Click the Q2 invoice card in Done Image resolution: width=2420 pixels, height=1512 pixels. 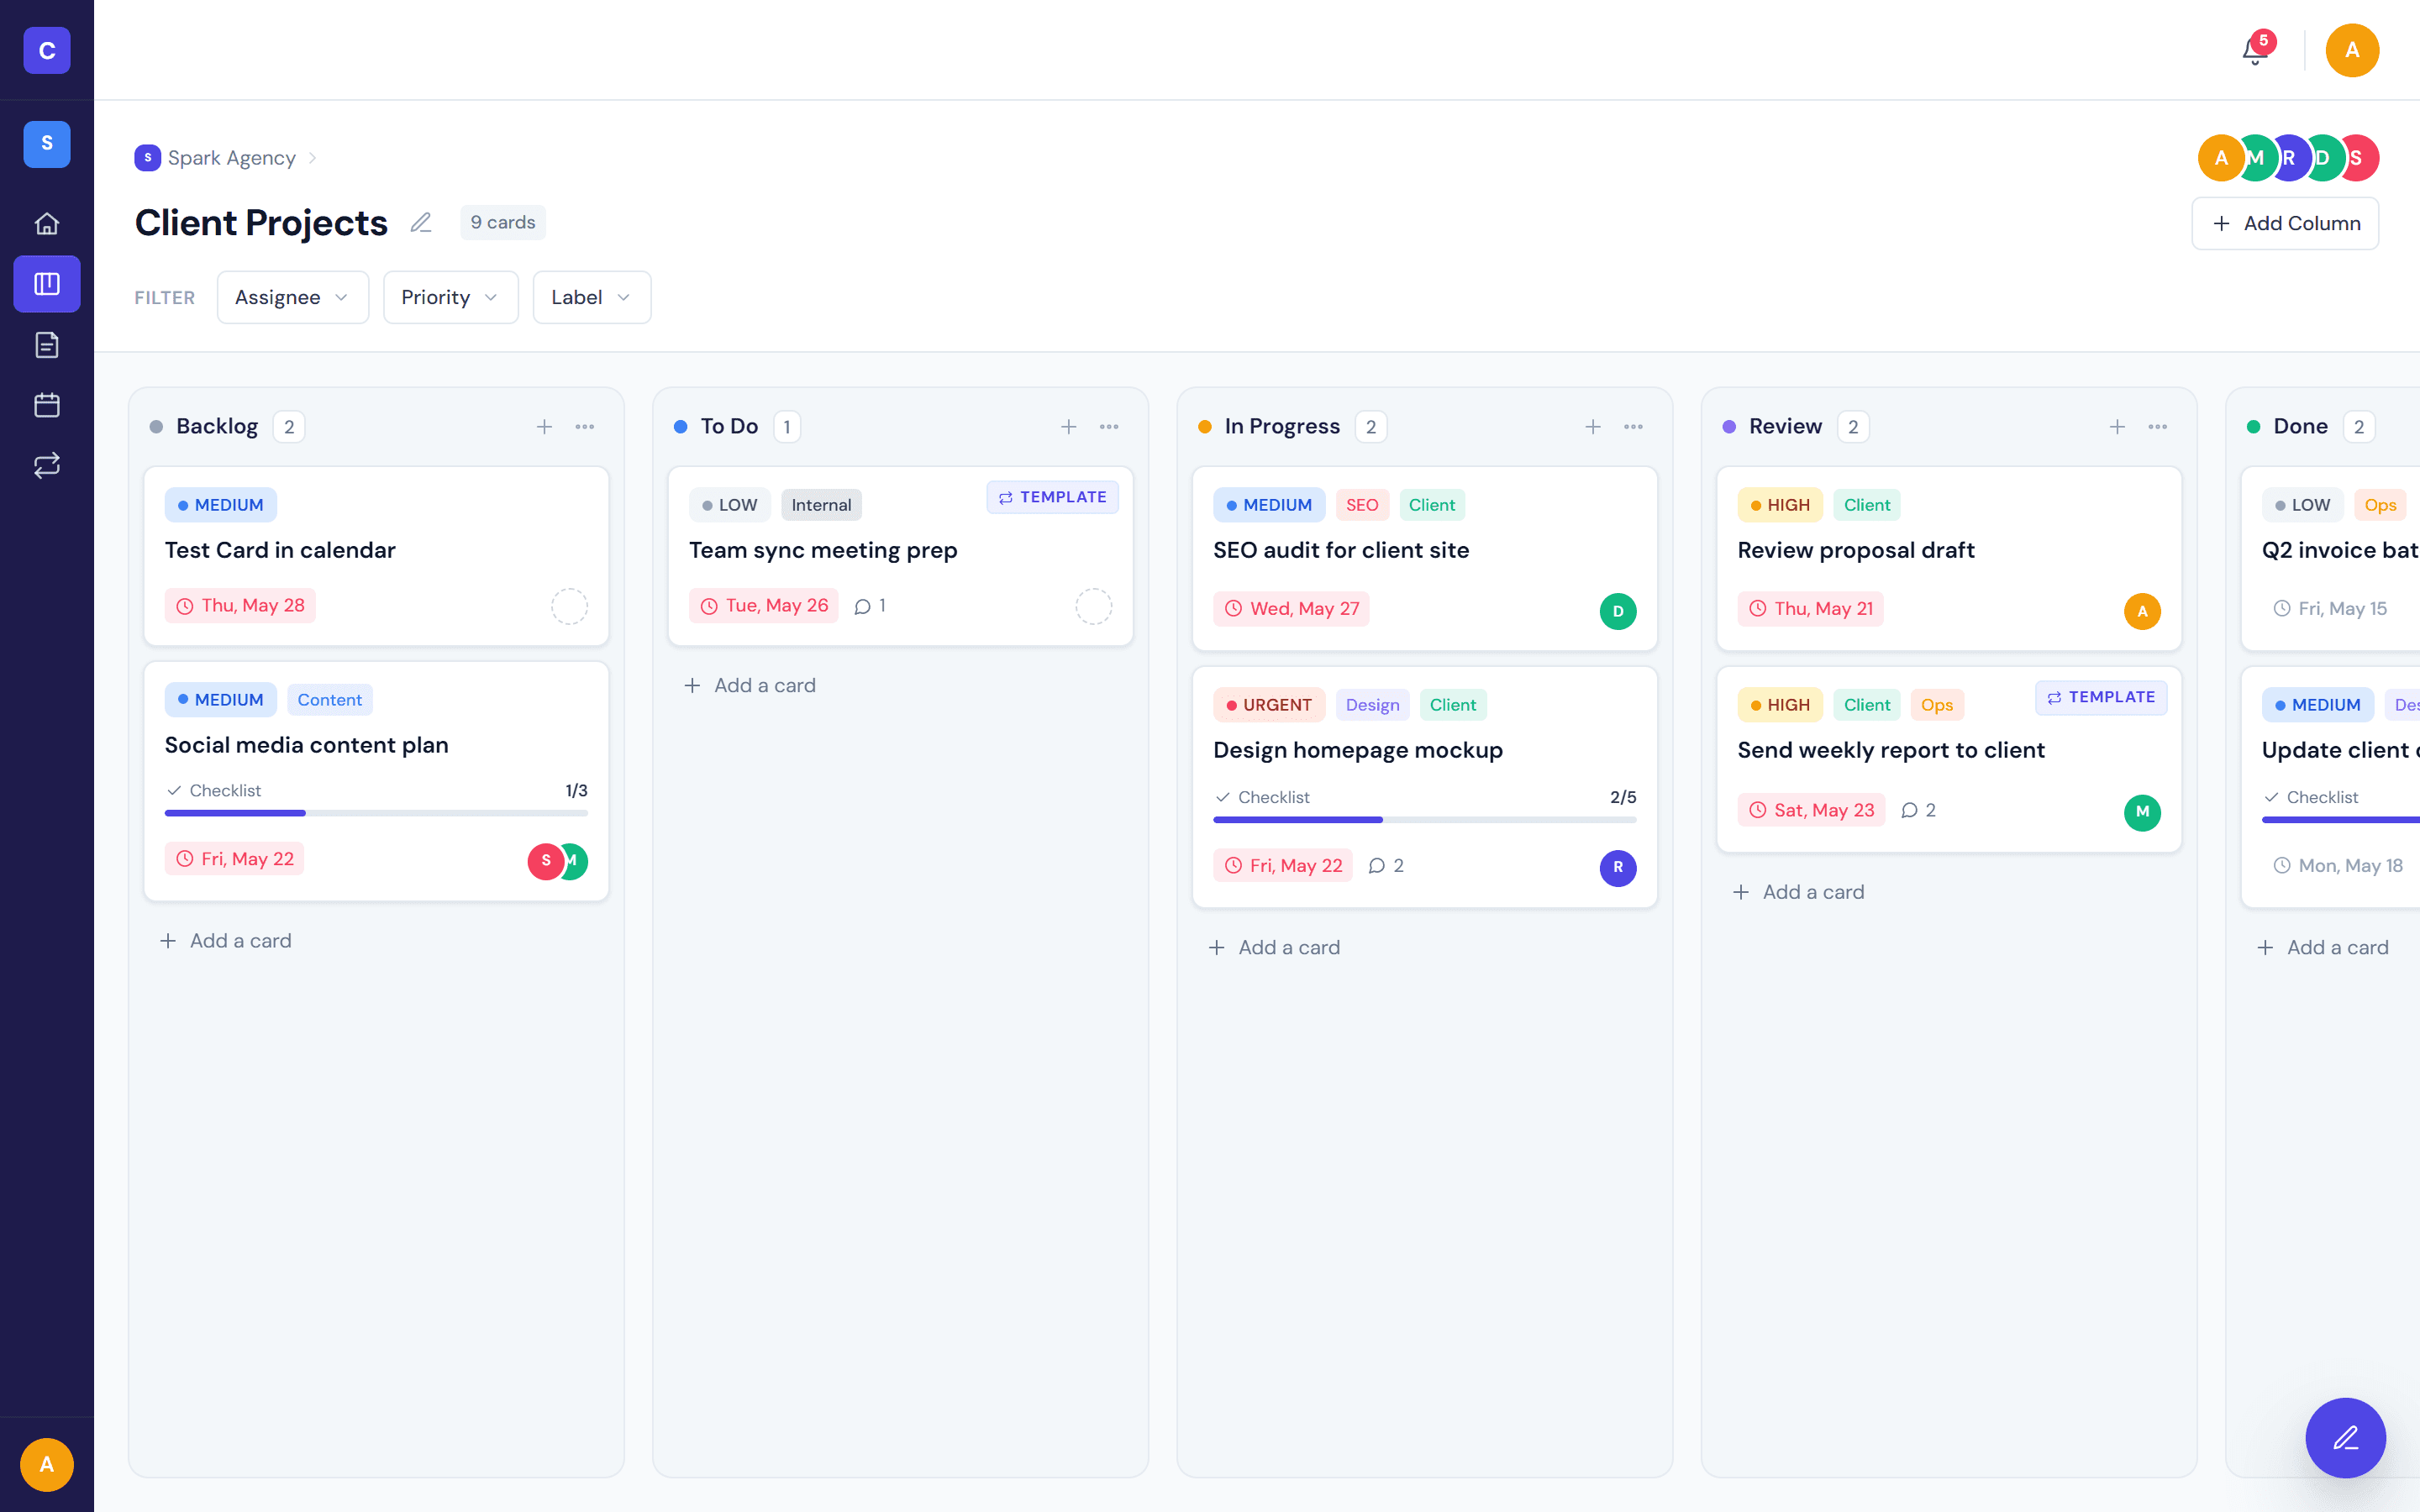[x=2330, y=559]
